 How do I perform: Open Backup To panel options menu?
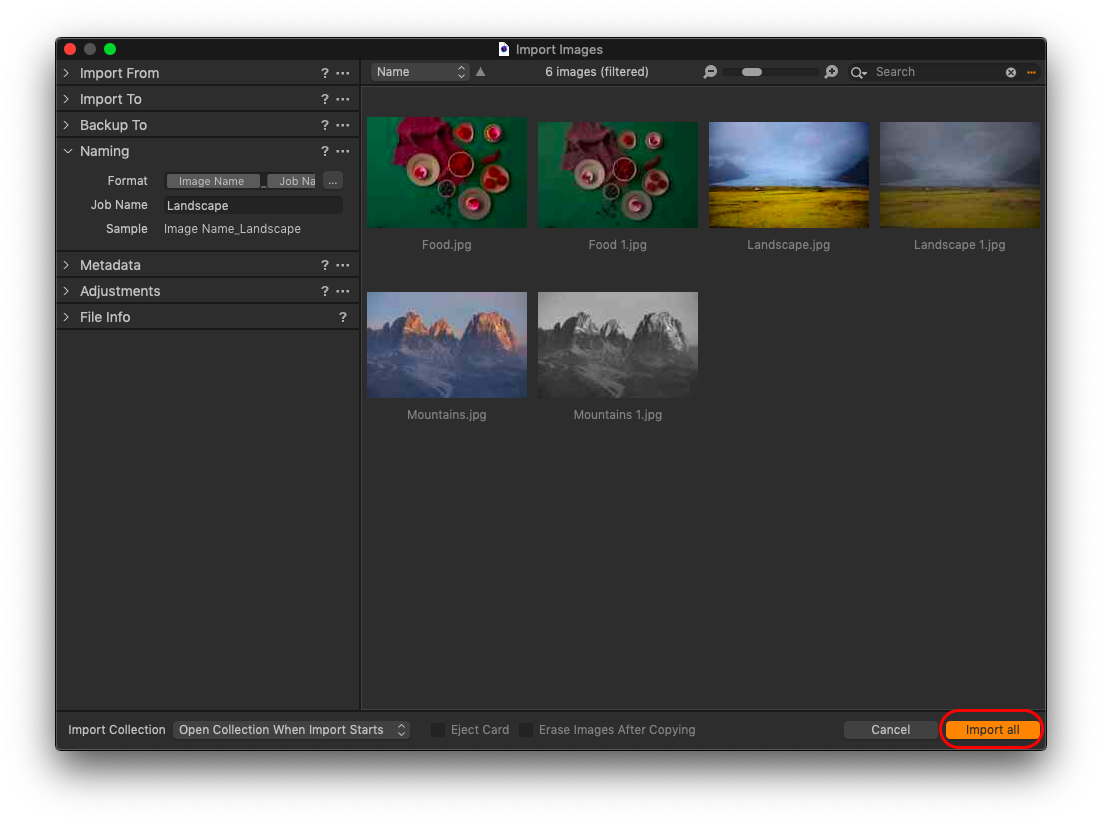[343, 125]
